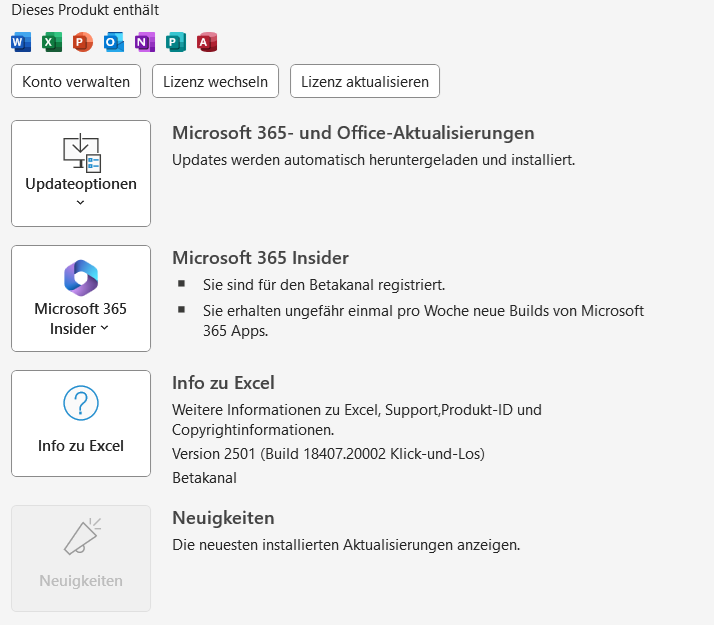This screenshot has width=714, height=625.
Task: Click the Lizenz wechseln button
Action: click(215, 81)
